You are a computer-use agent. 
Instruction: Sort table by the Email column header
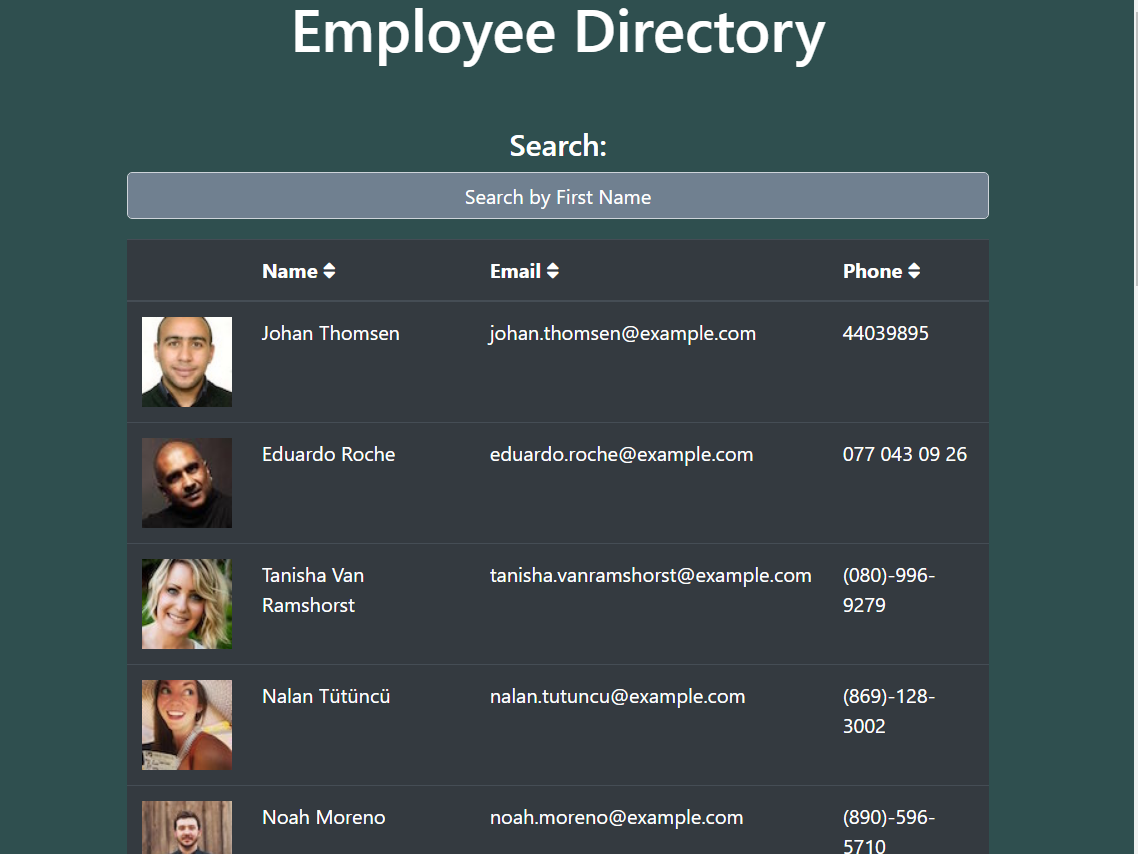(x=515, y=271)
